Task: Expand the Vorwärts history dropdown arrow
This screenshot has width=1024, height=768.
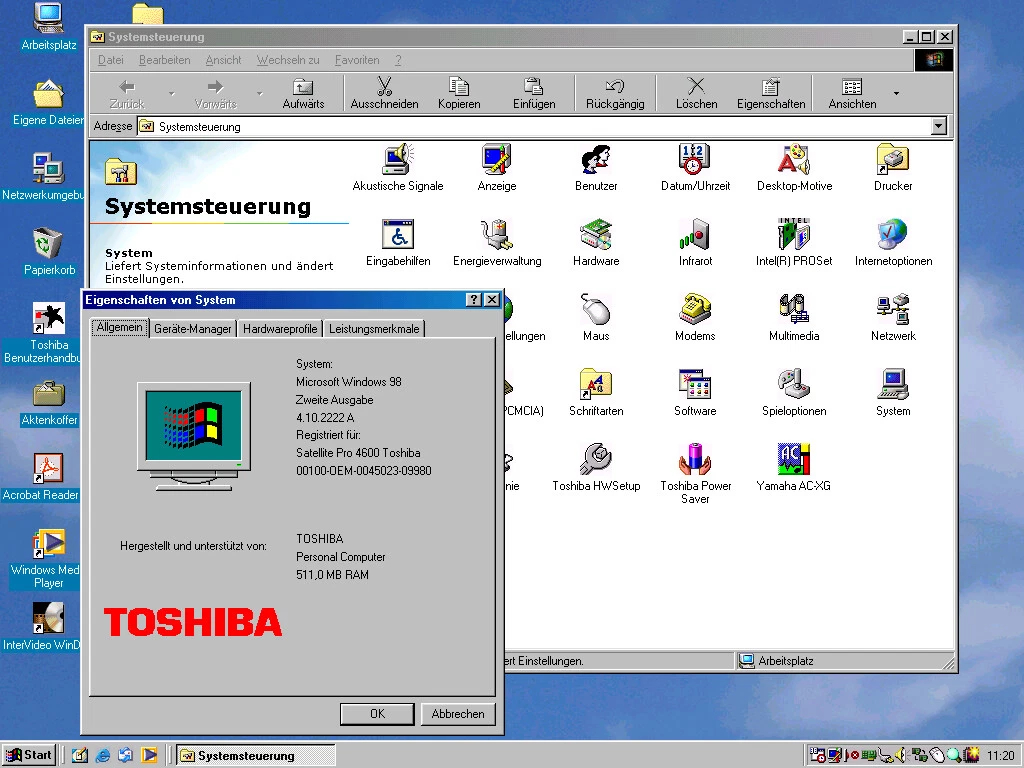Action: (x=260, y=93)
